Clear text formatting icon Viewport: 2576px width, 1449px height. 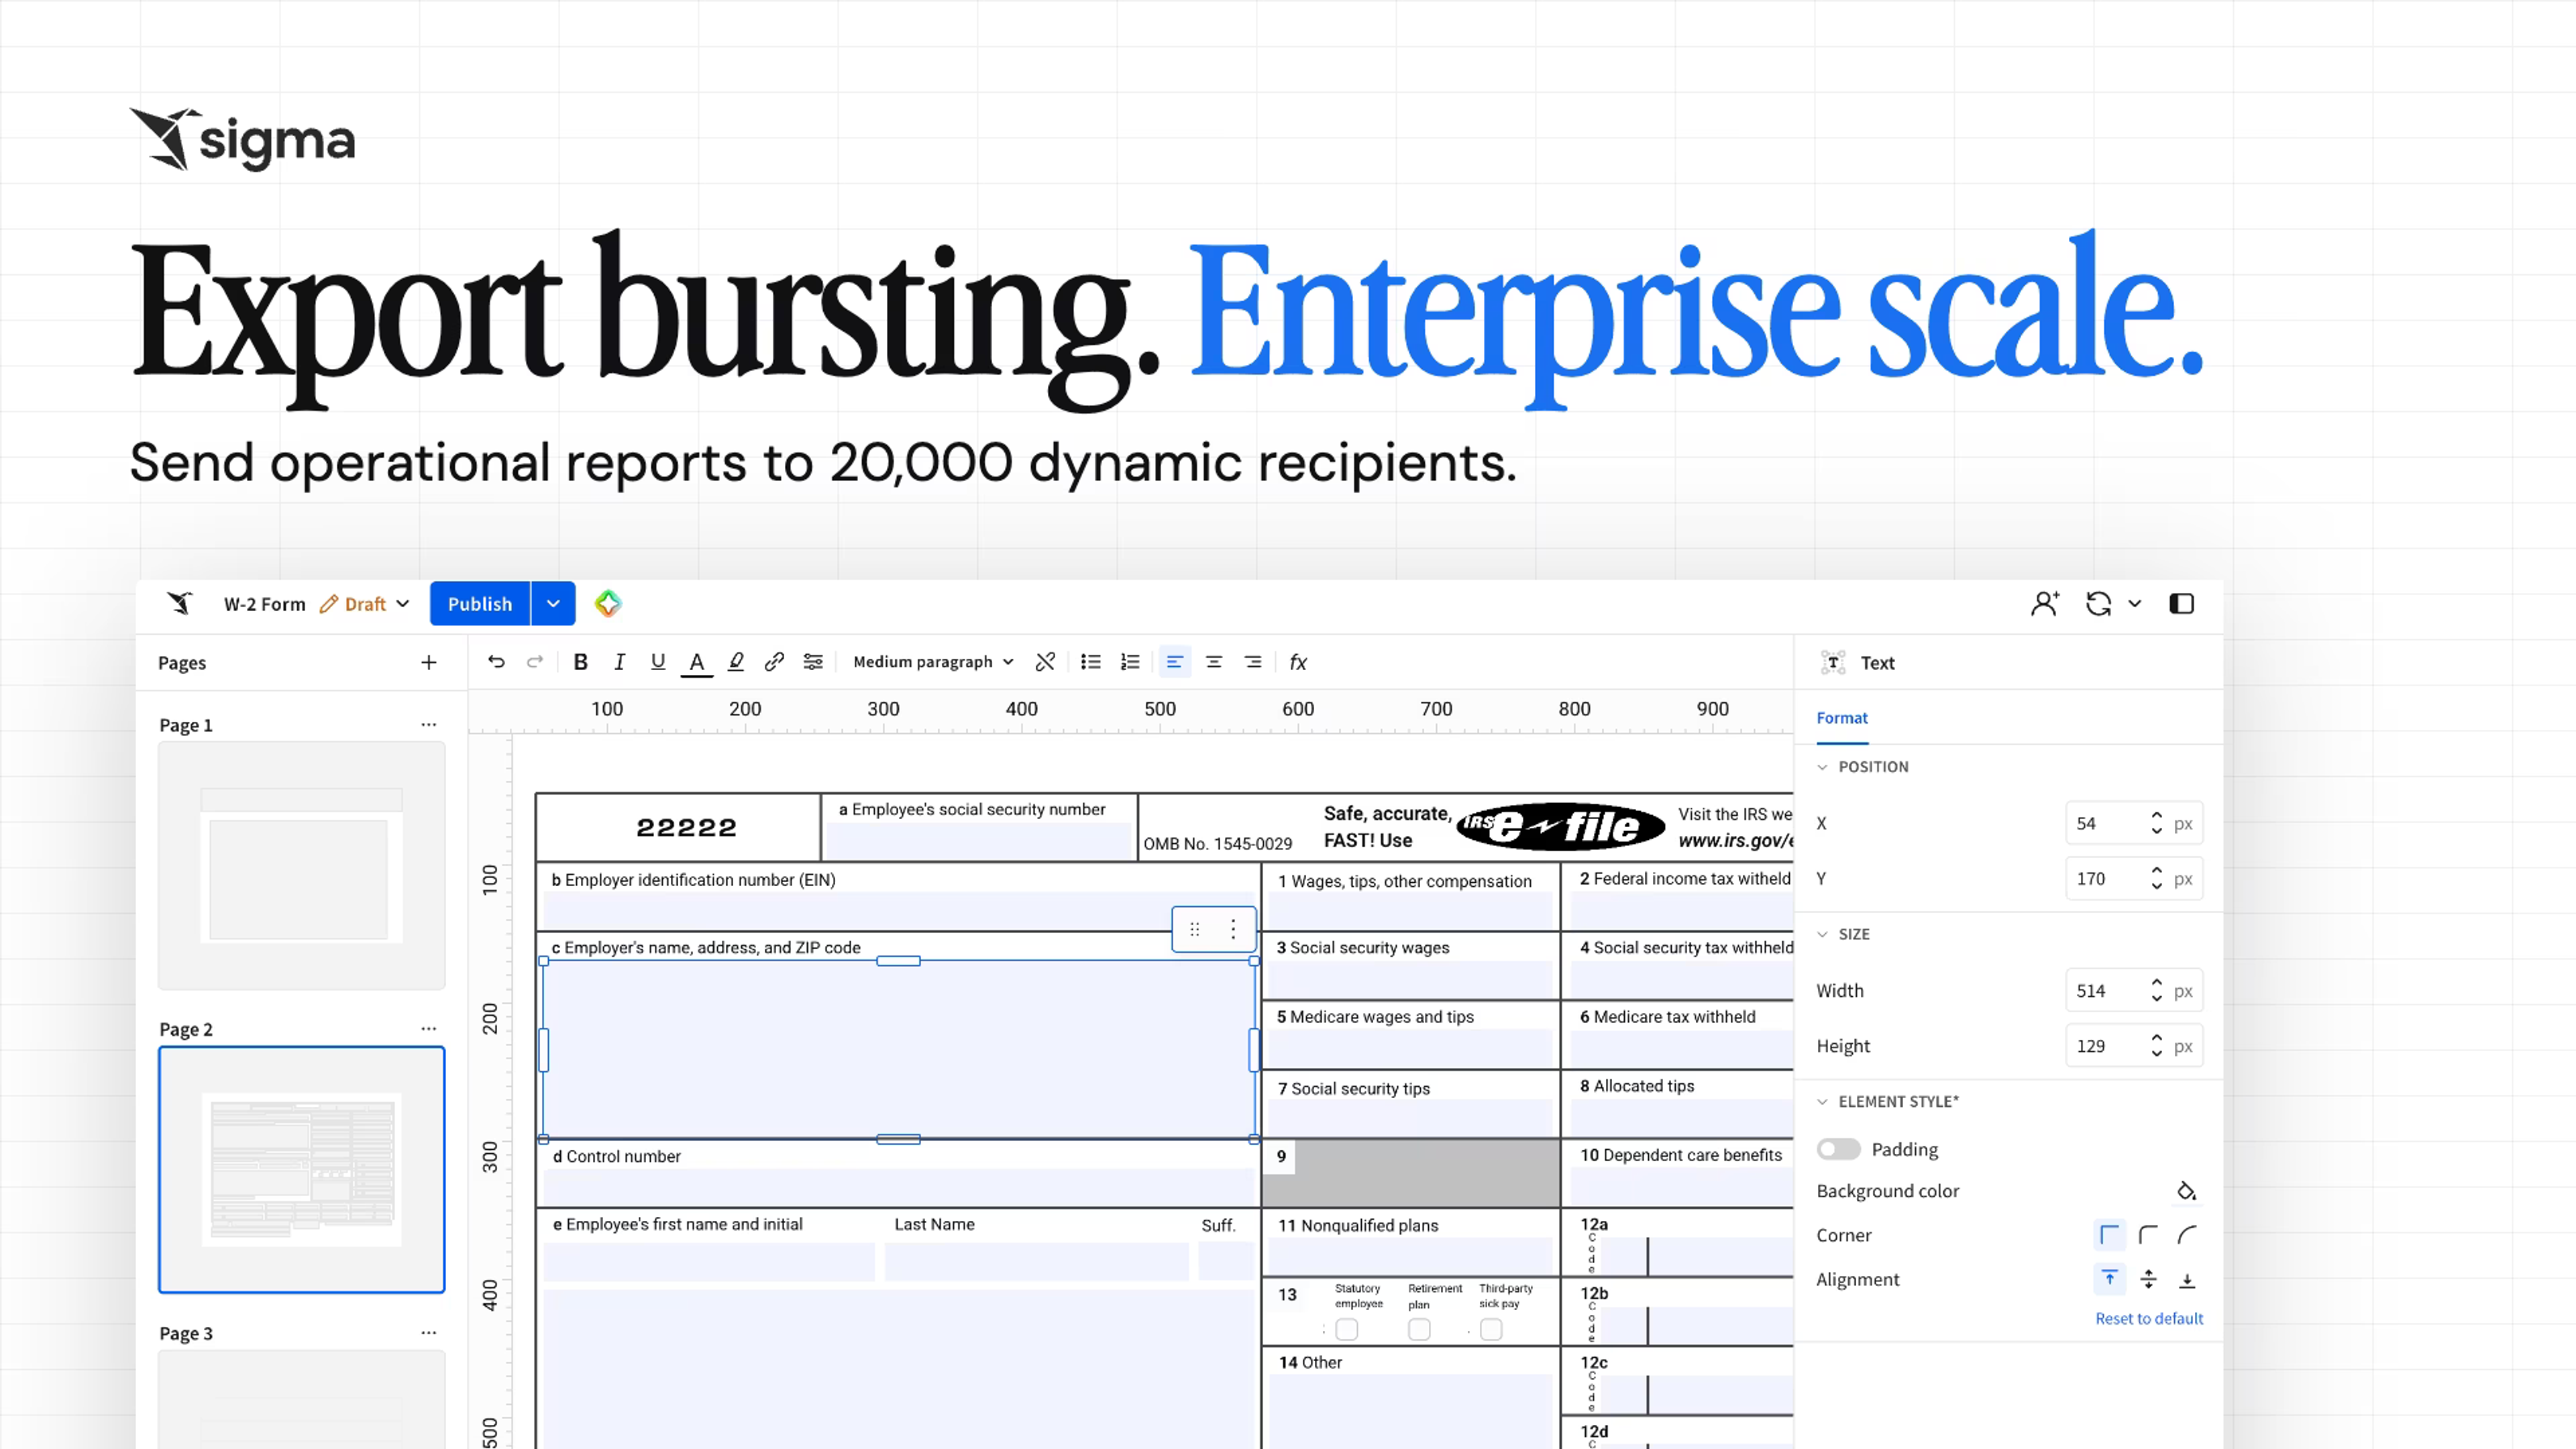pyautogui.click(x=1045, y=662)
